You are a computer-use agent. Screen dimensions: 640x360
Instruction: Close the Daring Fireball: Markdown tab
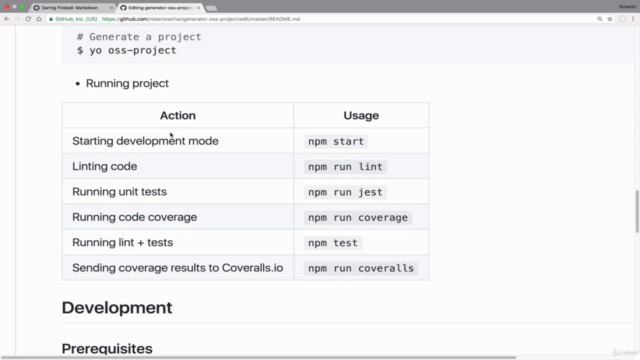click(x=111, y=8)
